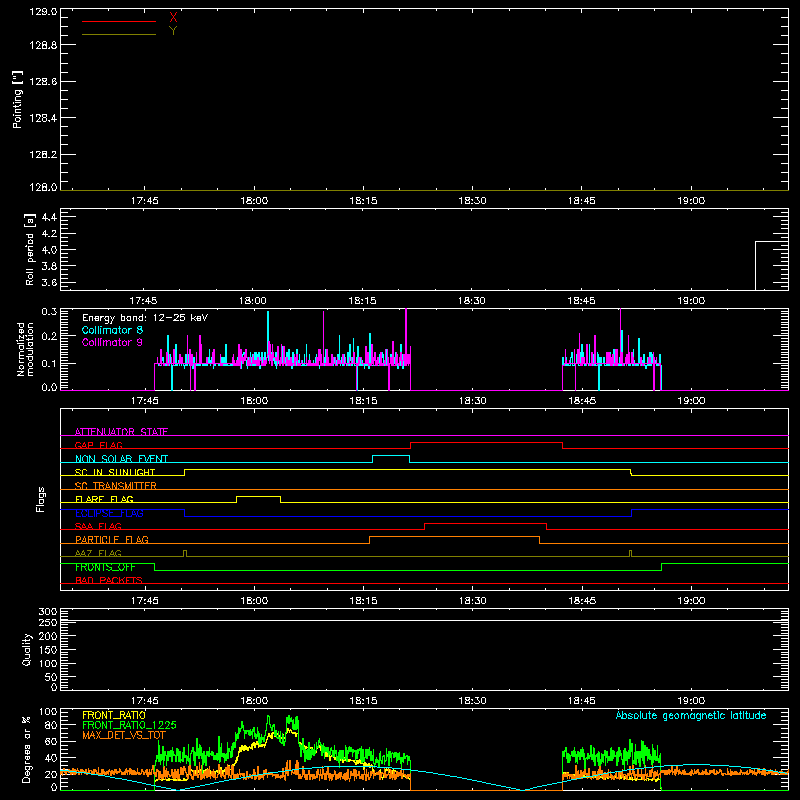Select the ATTENUATOR_STATE flag label
This screenshot has height=800, width=800.
point(121,432)
